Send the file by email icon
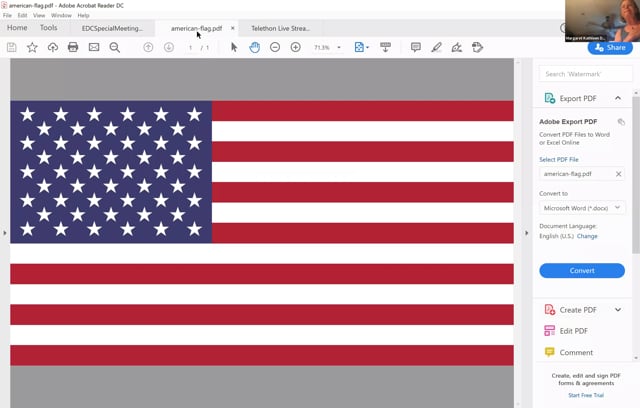The height and width of the screenshot is (408, 640). 94,47
